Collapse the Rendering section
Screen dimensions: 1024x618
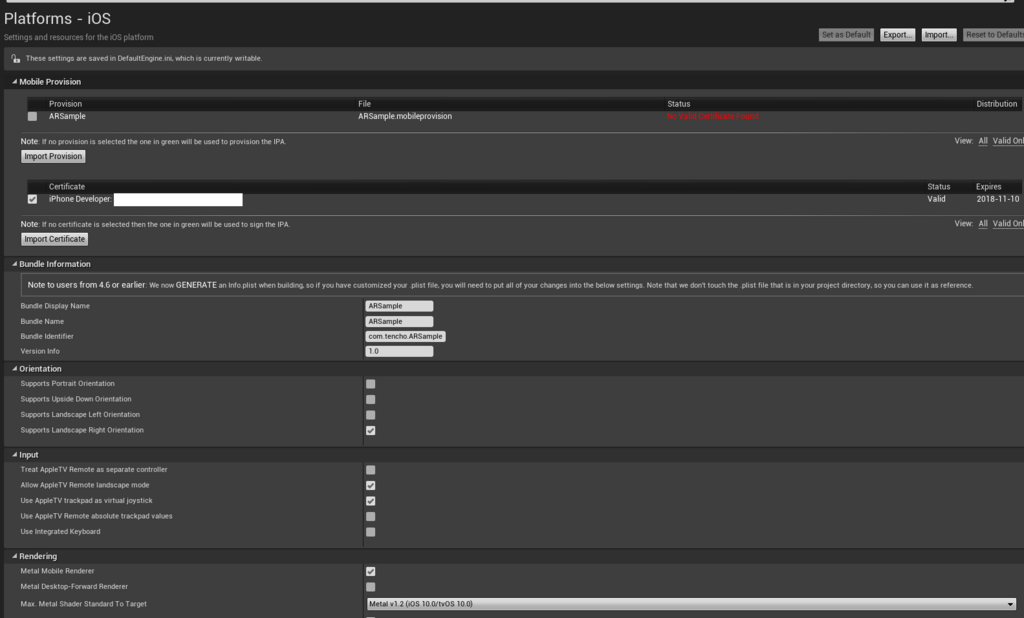(14, 556)
